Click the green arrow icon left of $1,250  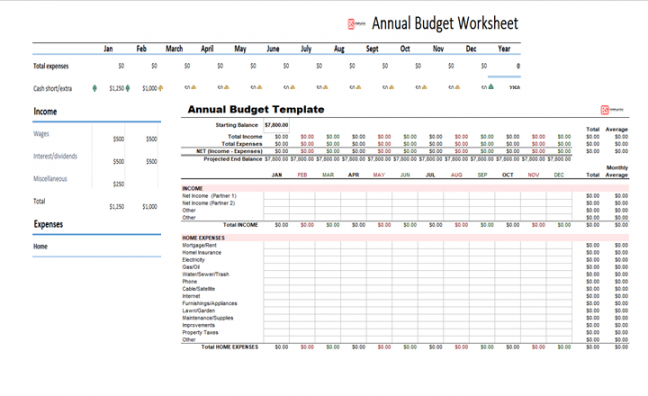pos(95,88)
